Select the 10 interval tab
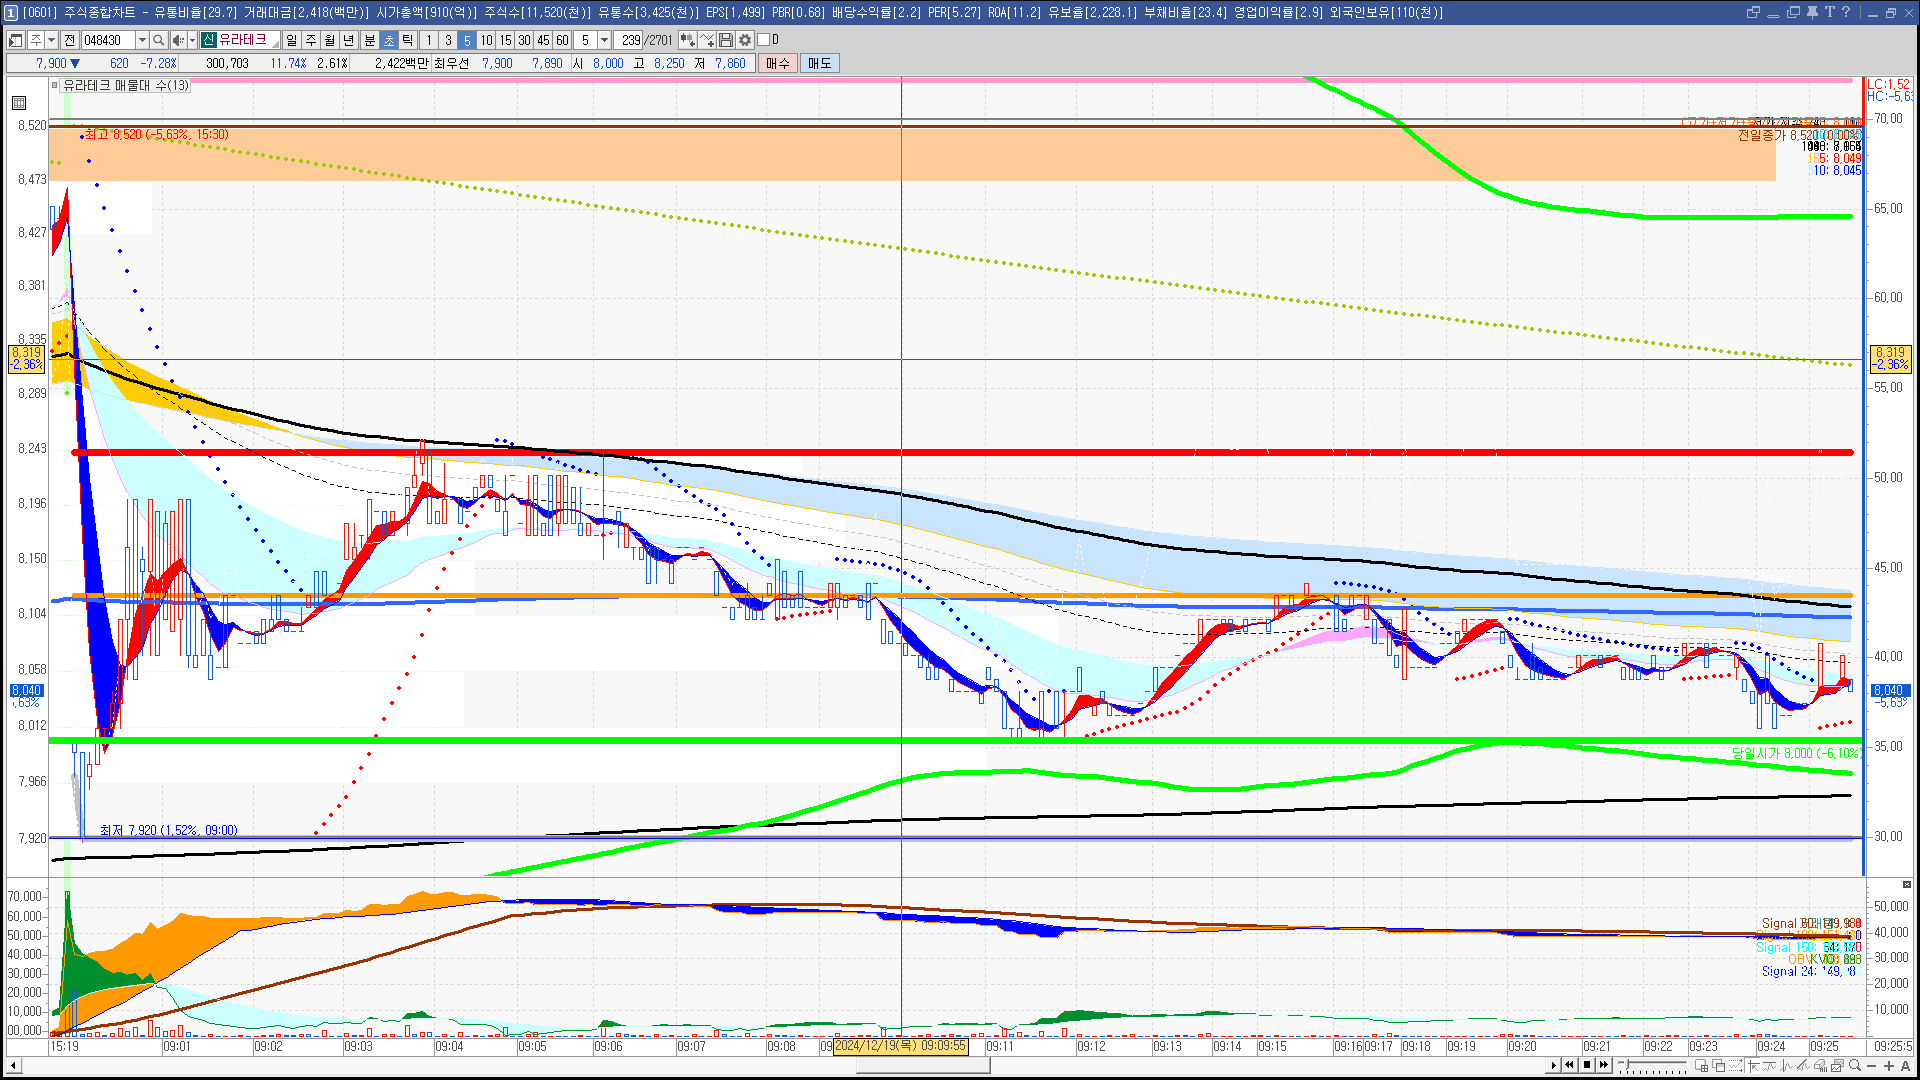Screen dimensions: 1920x1080 click(x=486, y=40)
